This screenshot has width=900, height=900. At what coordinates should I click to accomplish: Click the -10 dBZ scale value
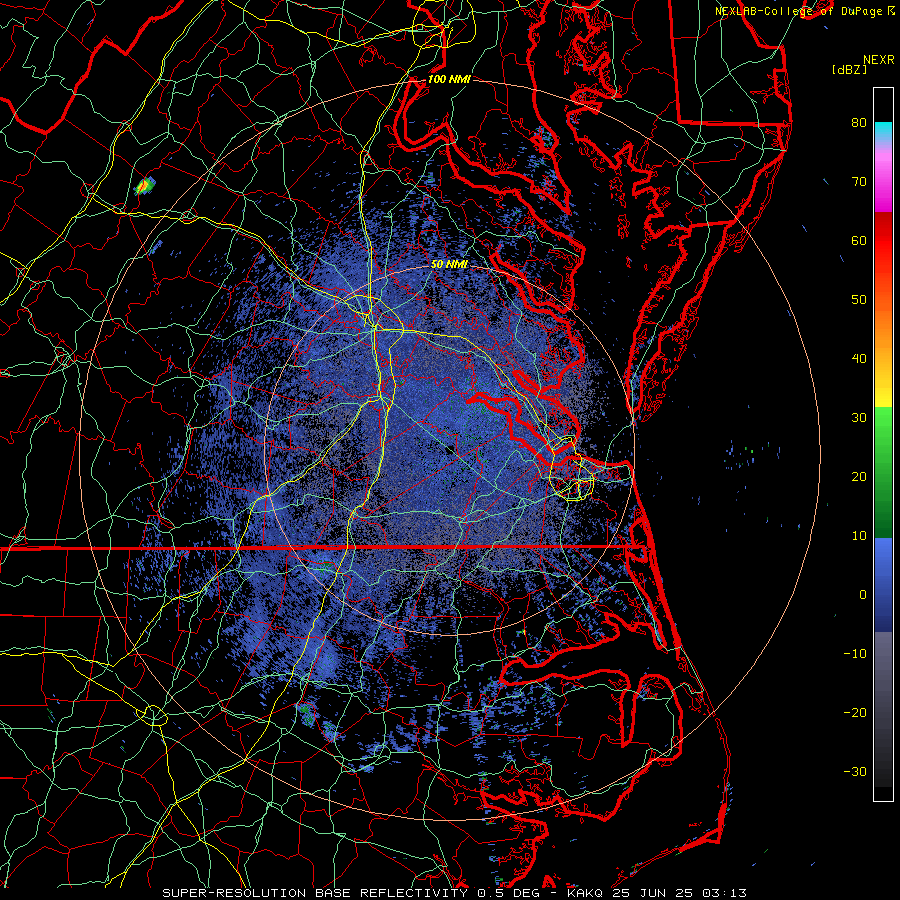point(855,654)
